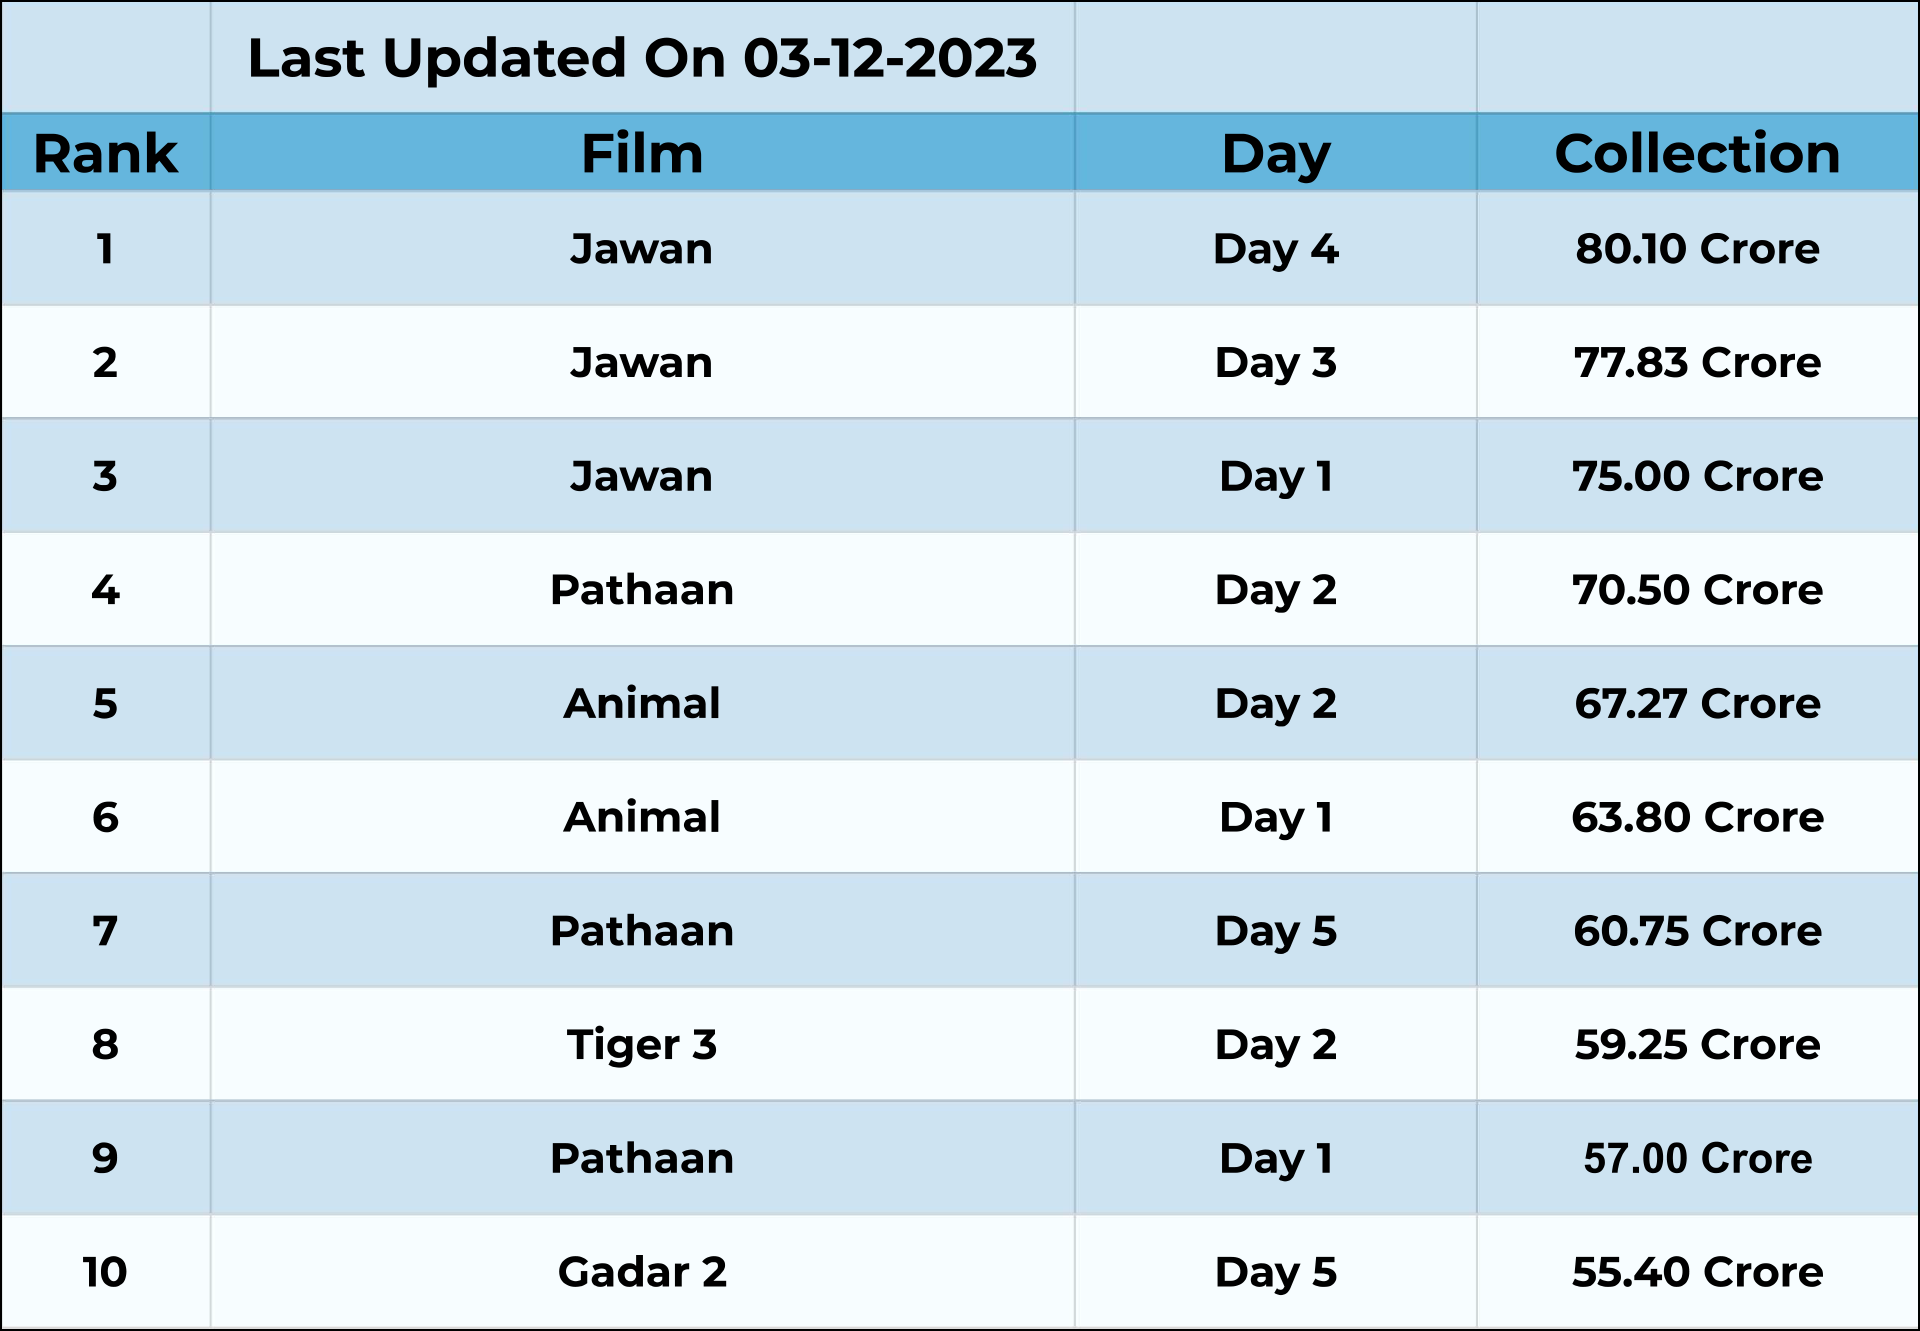
Task: Click the 60.75 Crore collection cell
Action: click(1697, 930)
